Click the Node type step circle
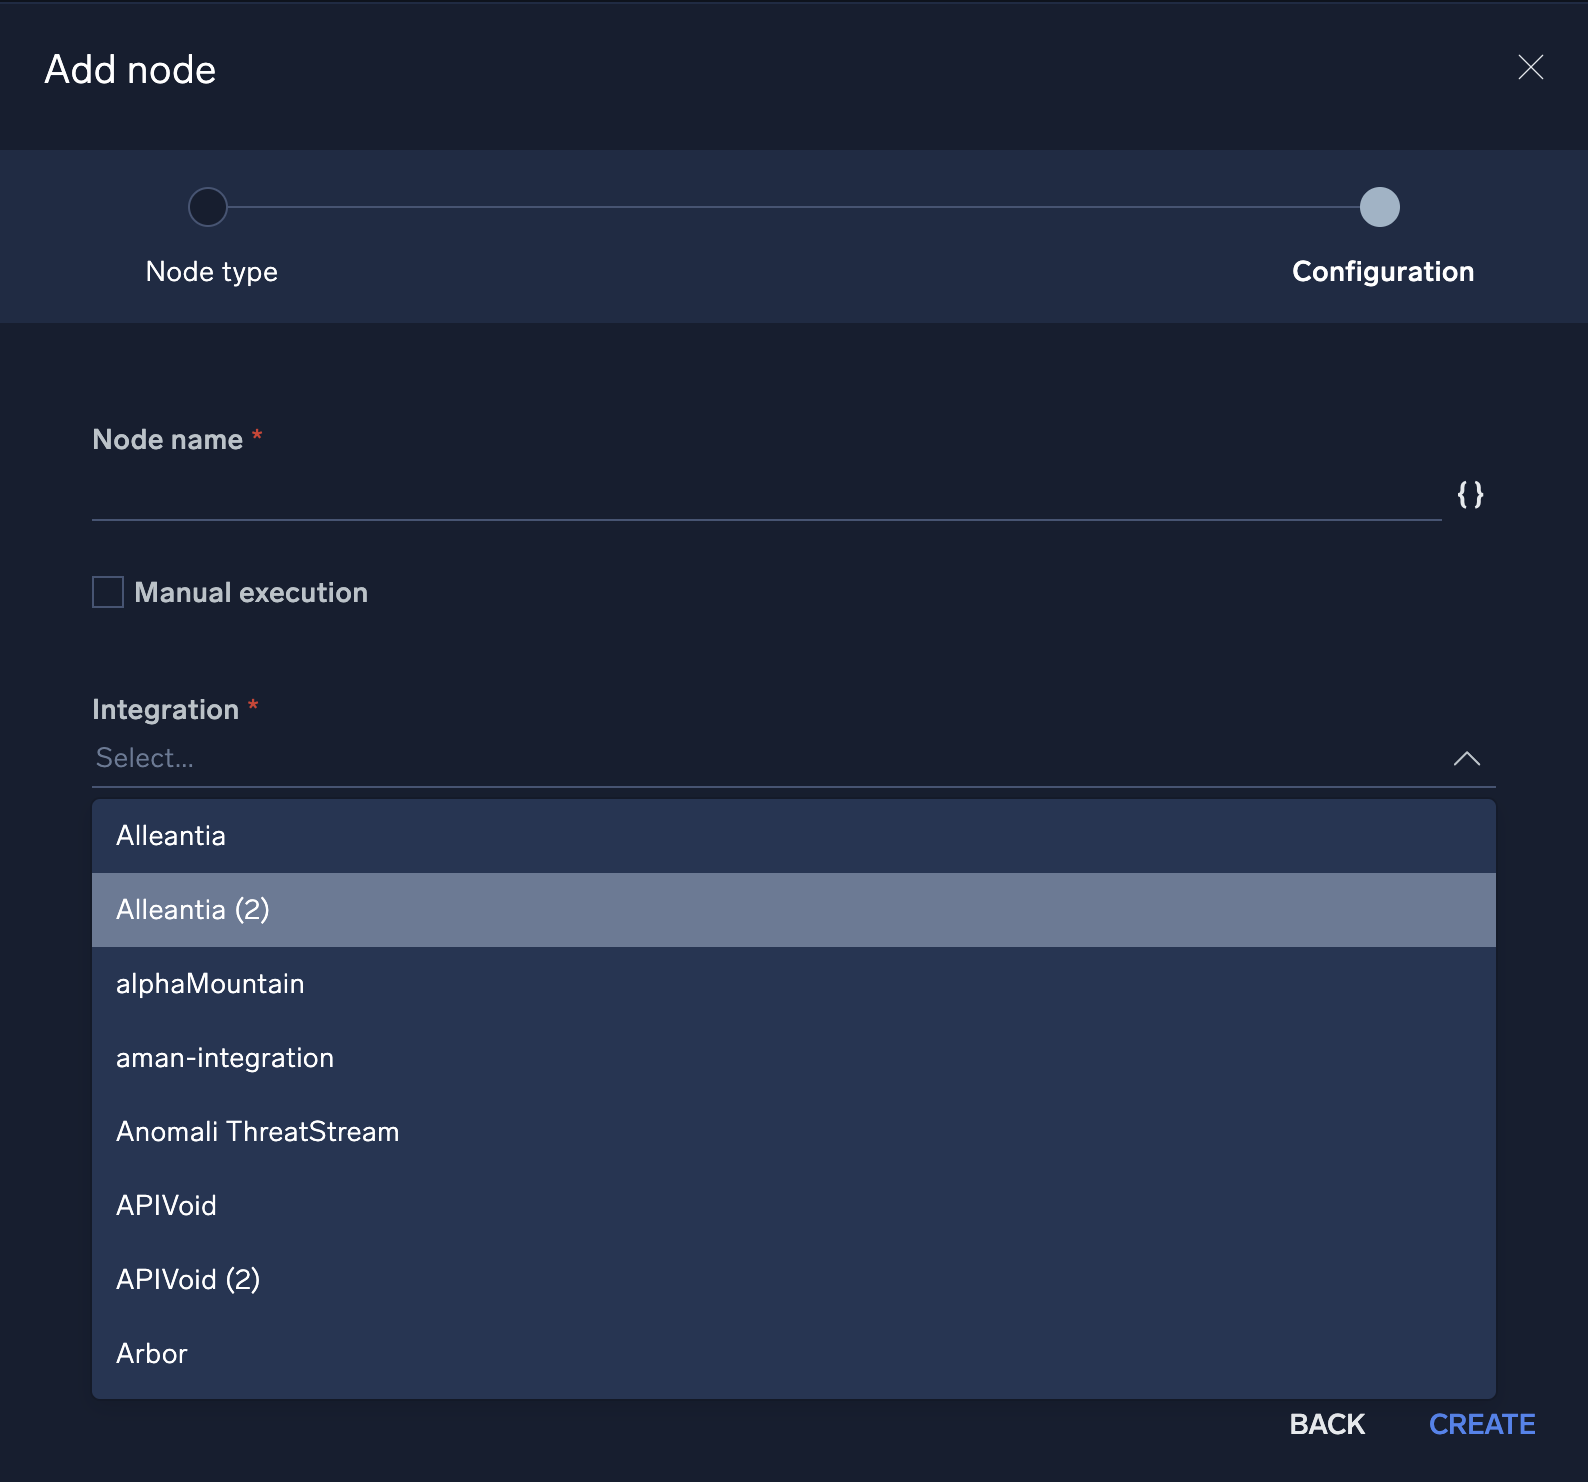Image resolution: width=1588 pixels, height=1482 pixels. click(208, 207)
